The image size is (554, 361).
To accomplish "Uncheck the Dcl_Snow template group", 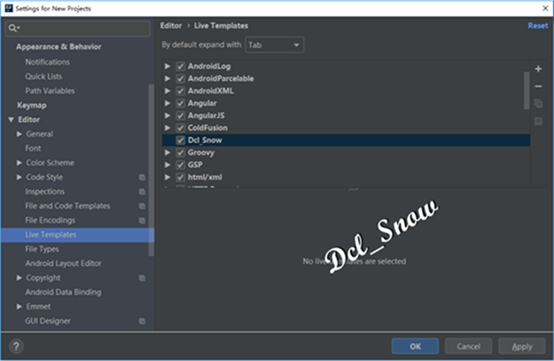I will pyautogui.click(x=181, y=140).
